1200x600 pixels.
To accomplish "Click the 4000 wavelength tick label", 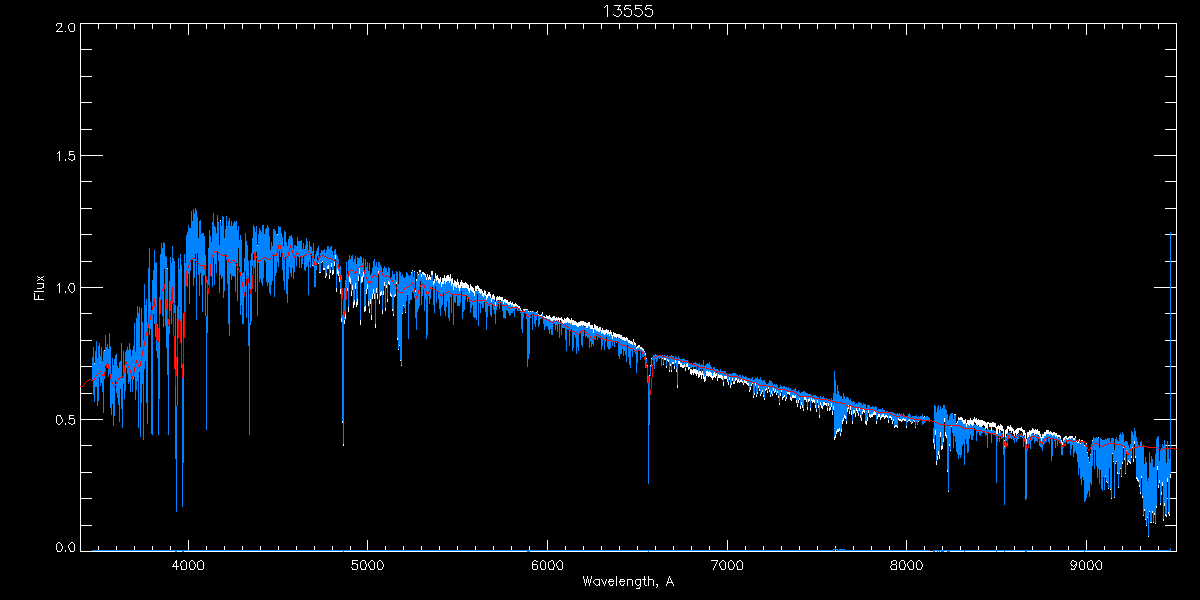I will click(187, 564).
